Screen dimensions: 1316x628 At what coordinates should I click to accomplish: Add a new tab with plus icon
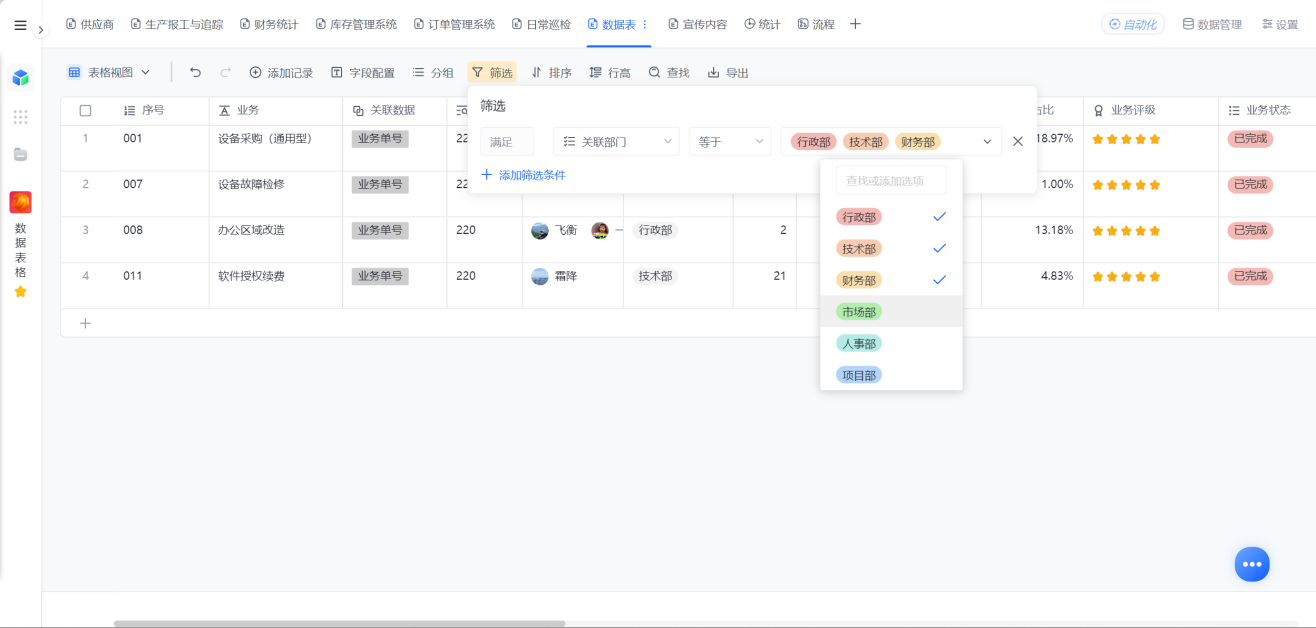[855, 24]
